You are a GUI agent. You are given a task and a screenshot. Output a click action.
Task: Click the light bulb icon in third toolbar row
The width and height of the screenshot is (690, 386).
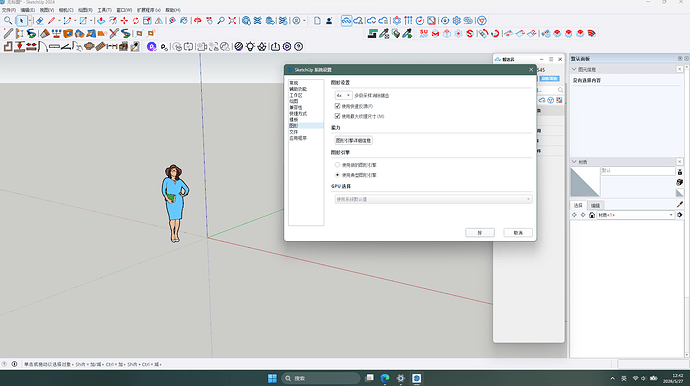(250, 46)
